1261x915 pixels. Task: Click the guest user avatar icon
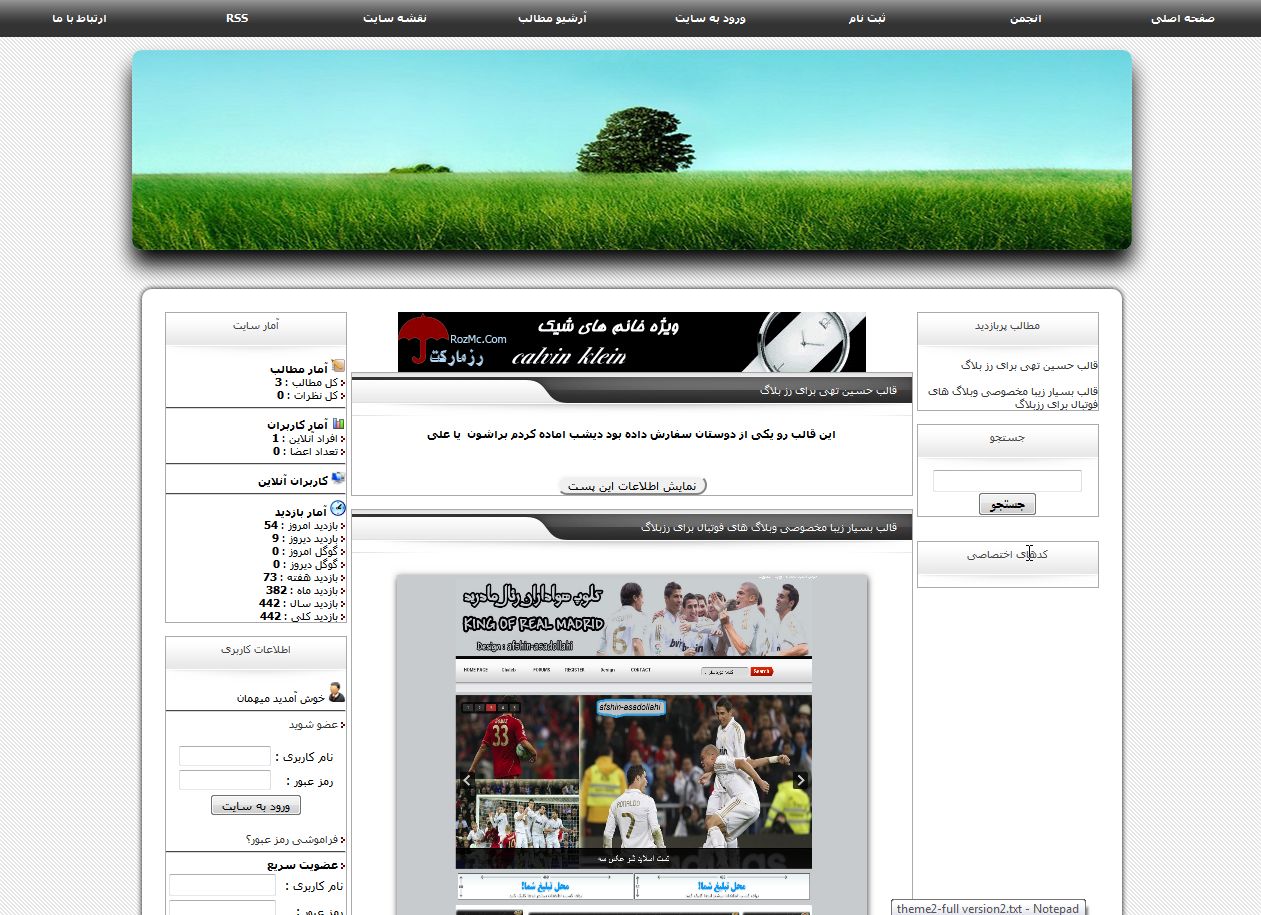click(336, 692)
